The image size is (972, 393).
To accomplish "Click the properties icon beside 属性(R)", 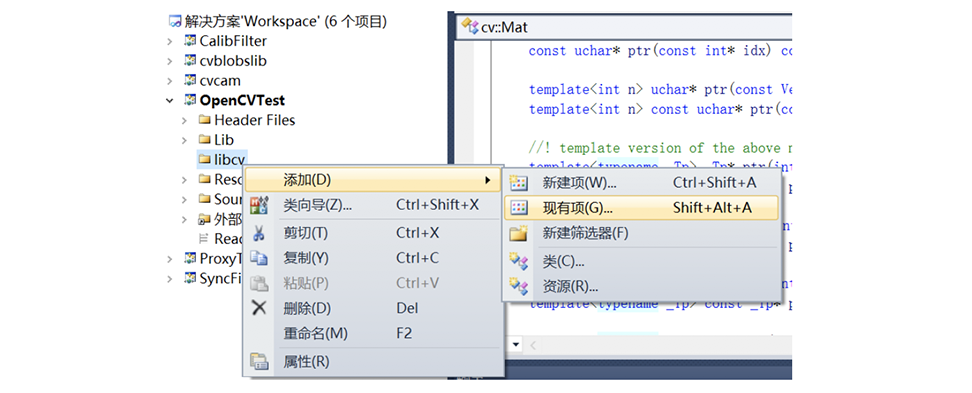I will click(259, 361).
